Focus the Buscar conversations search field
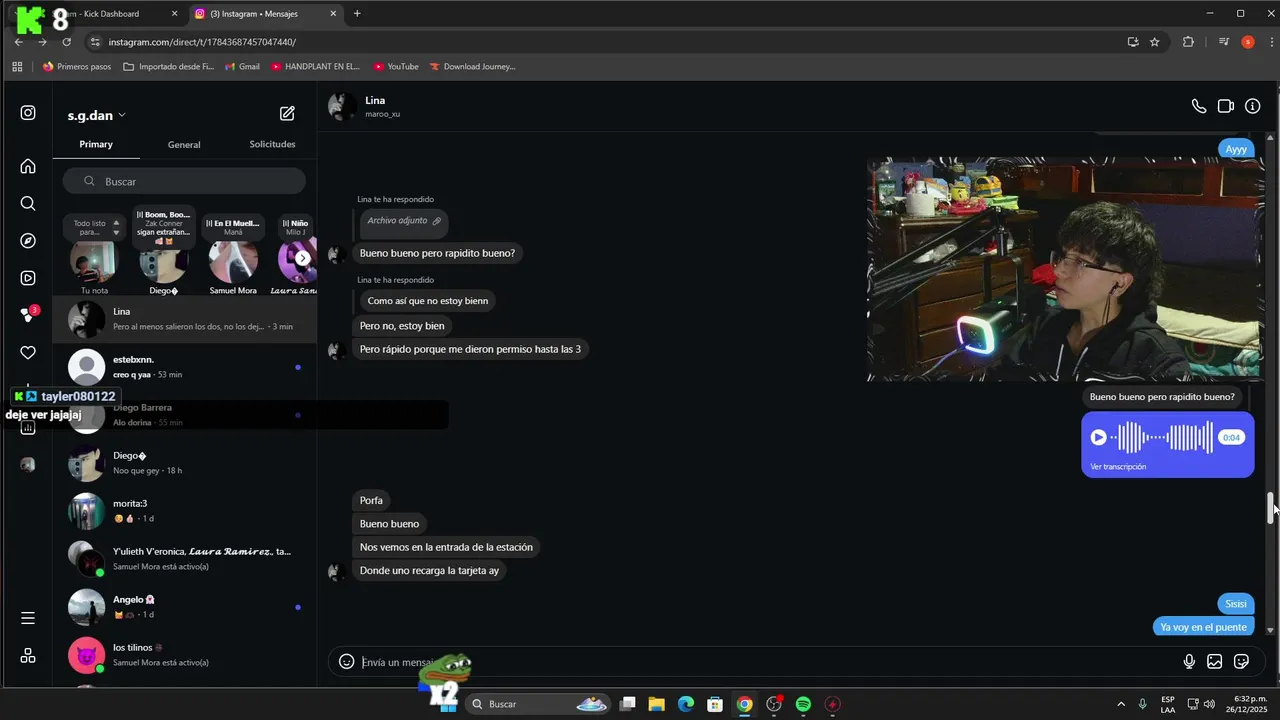1280x720 pixels. point(184,181)
